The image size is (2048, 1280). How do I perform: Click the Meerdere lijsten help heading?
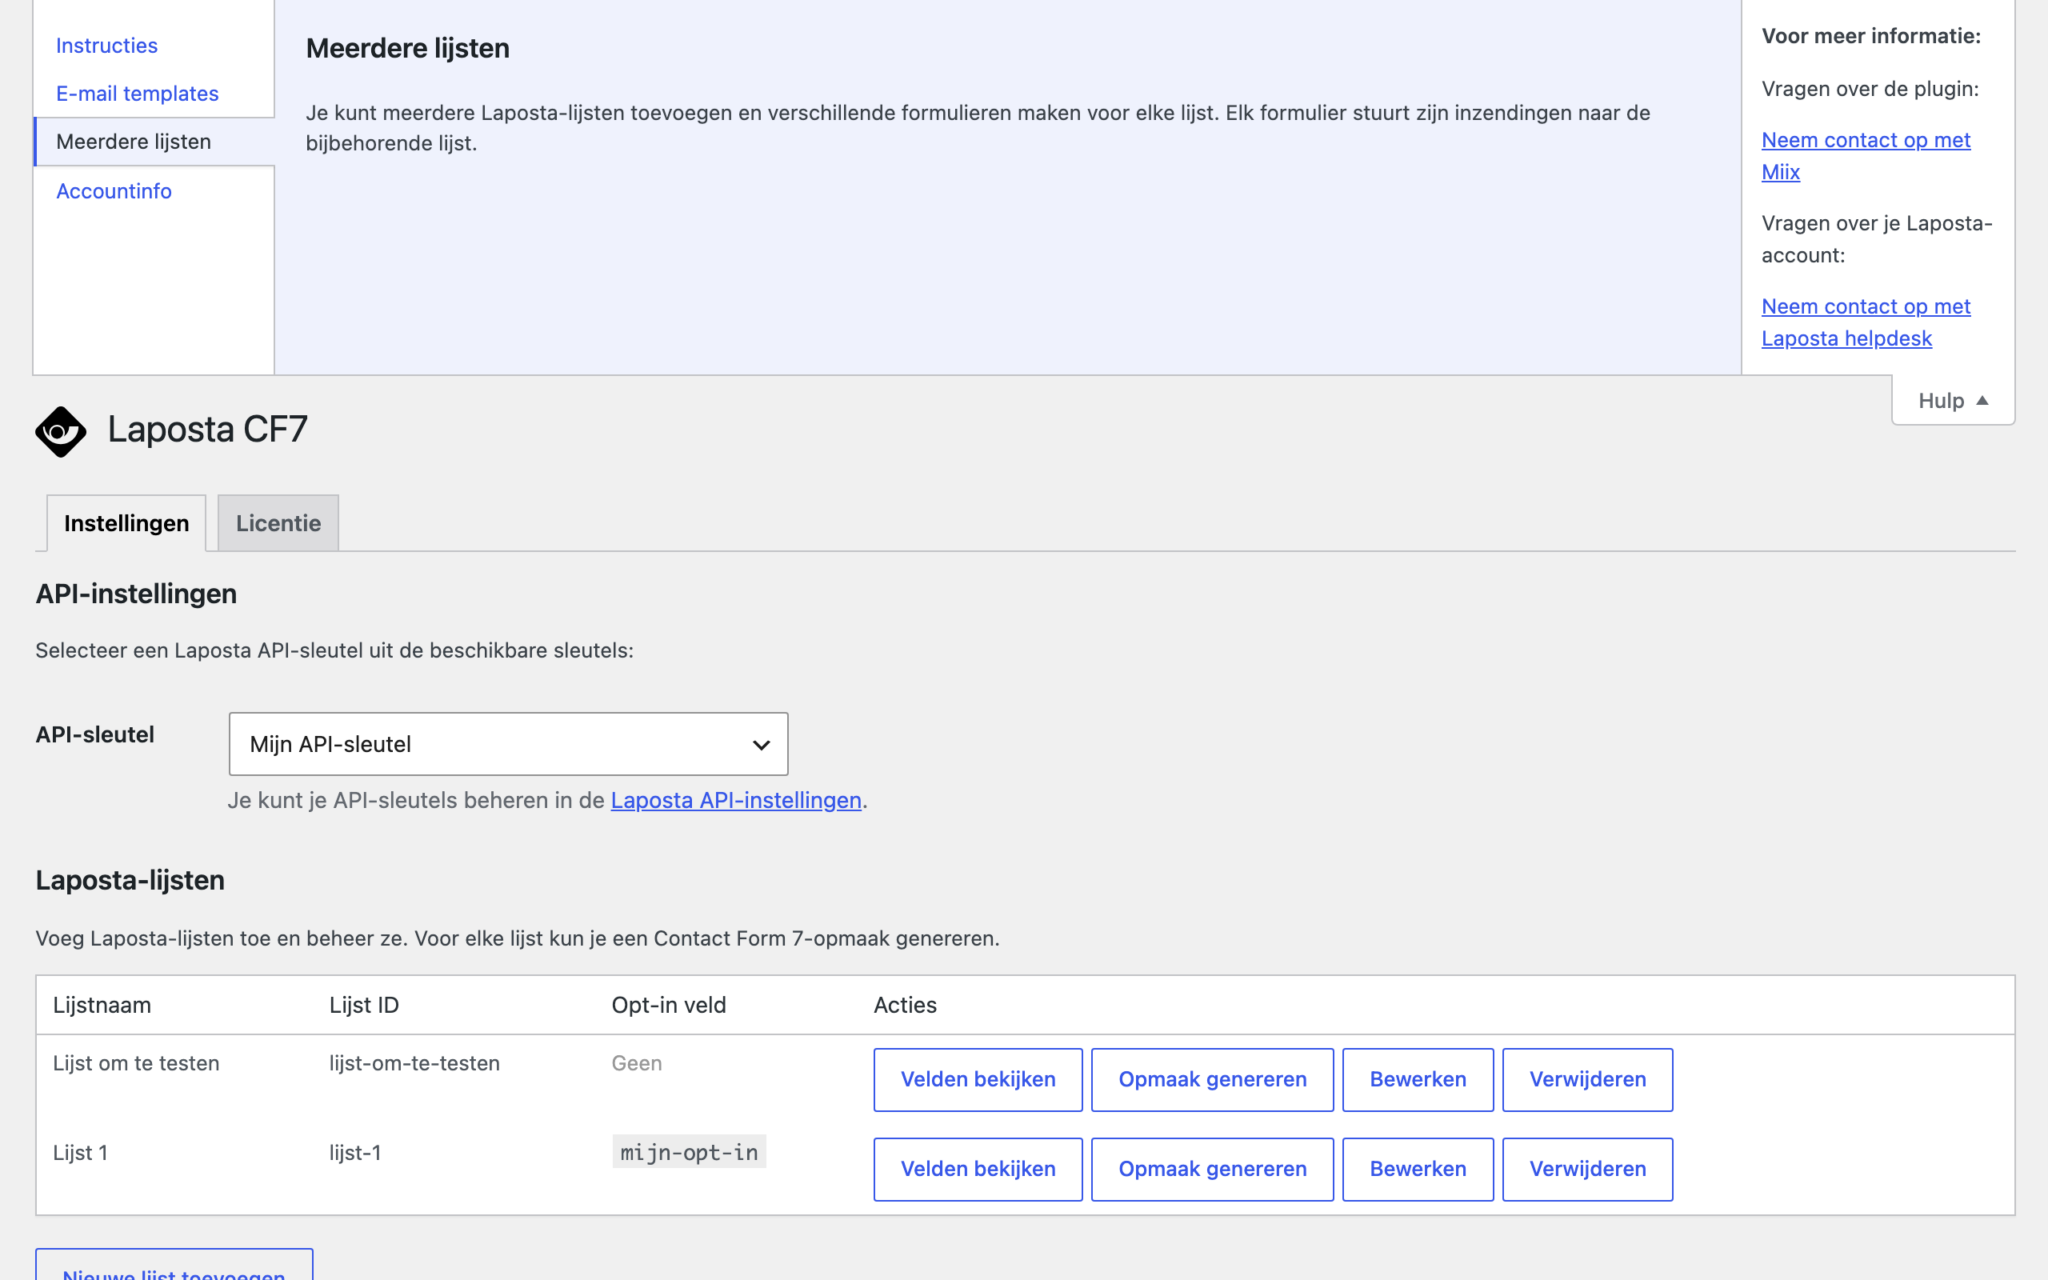[x=408, y=48]
